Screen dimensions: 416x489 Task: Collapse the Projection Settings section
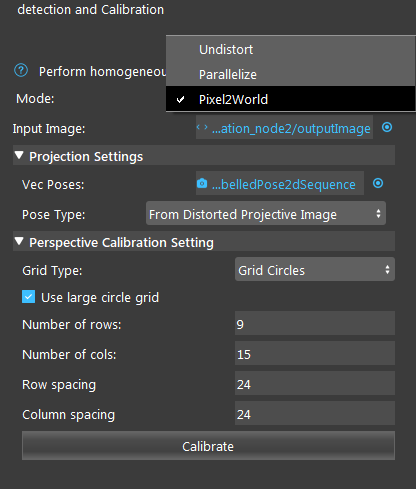click(x=19, y=155)
